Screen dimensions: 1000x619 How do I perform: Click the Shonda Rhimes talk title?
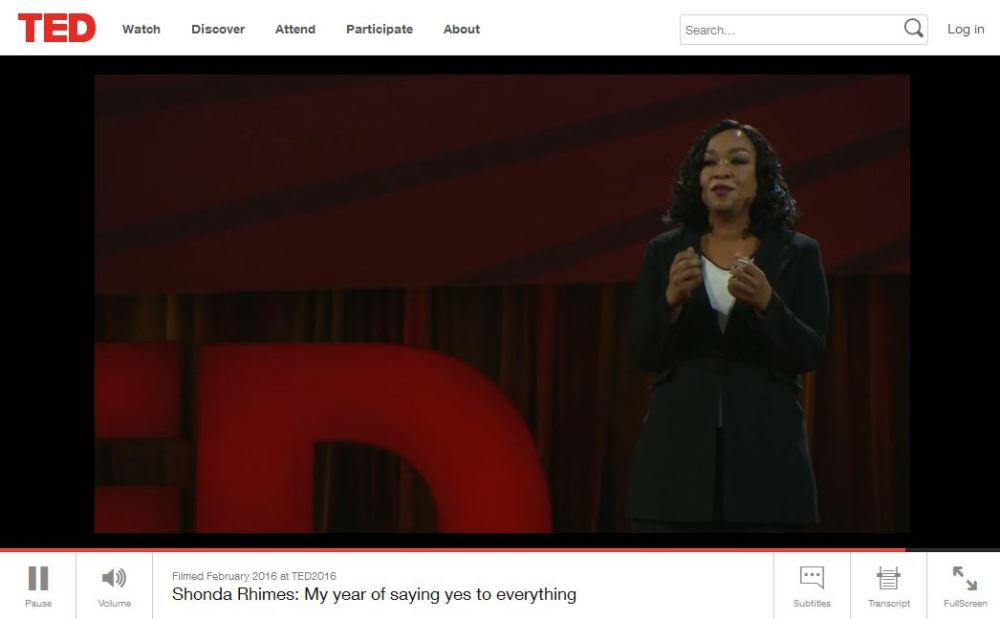(374, 594)
